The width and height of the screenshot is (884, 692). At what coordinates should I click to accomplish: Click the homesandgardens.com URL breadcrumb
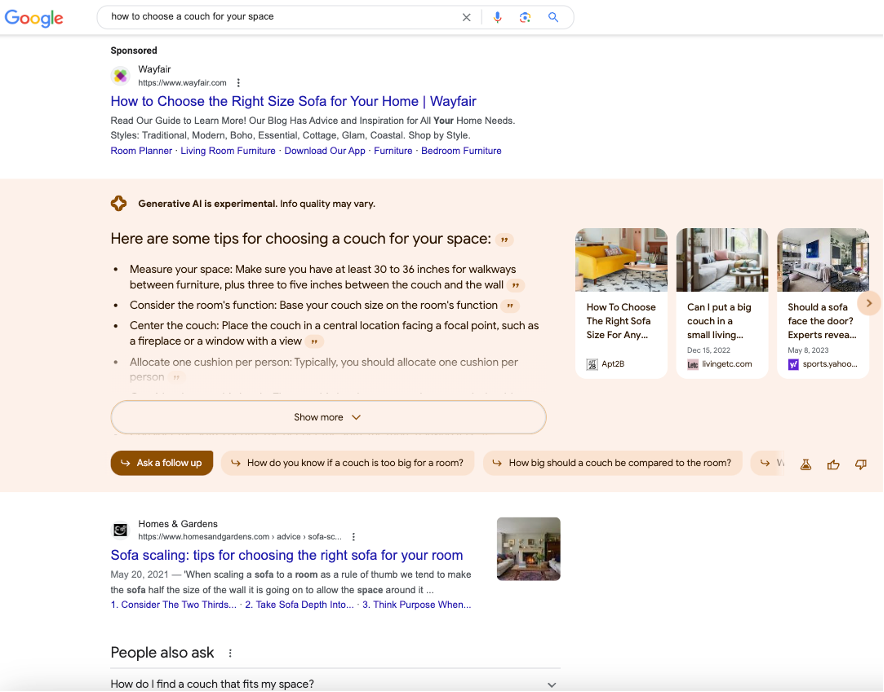(240, 537)
